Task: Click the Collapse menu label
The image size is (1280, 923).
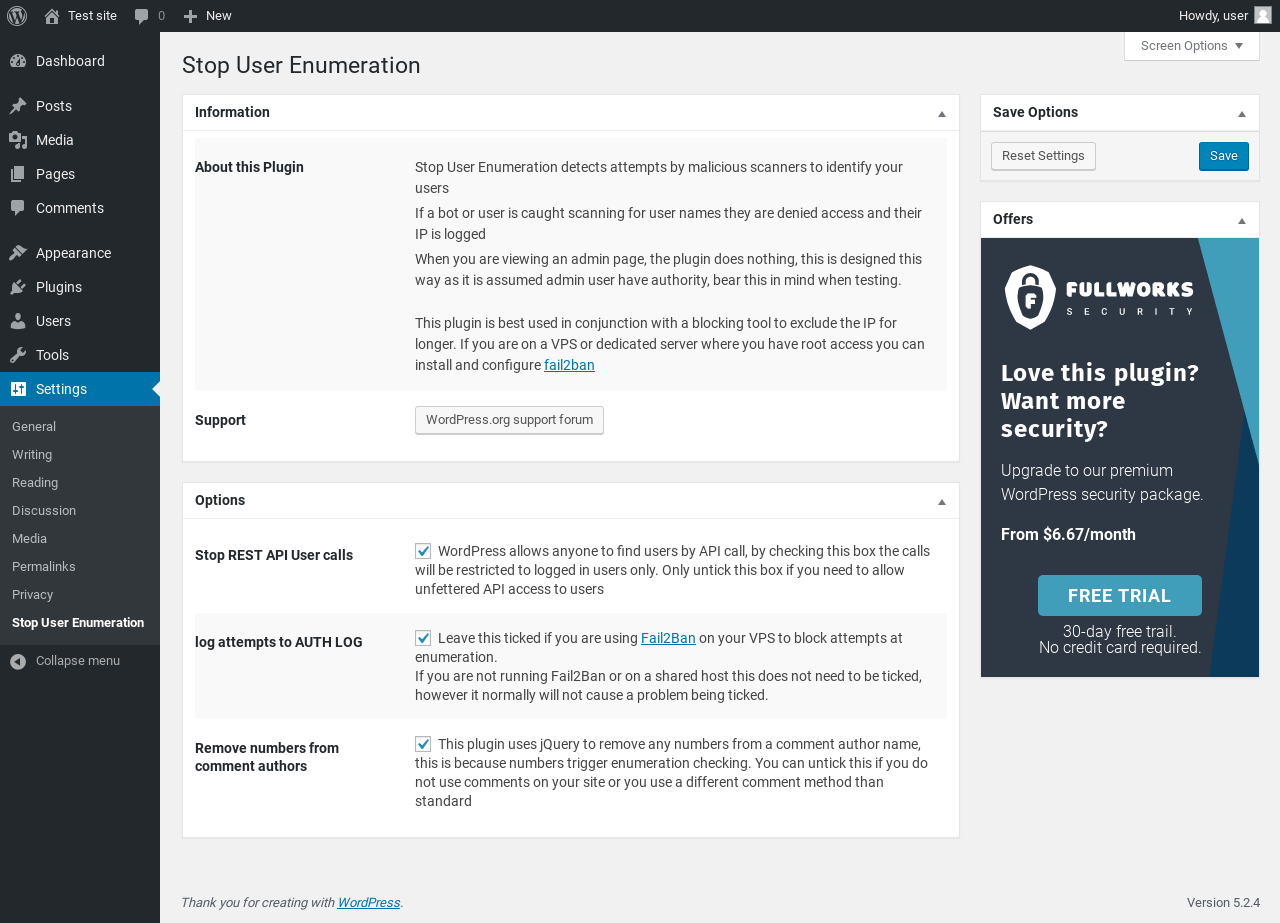Action: click(x=78, y=660)
